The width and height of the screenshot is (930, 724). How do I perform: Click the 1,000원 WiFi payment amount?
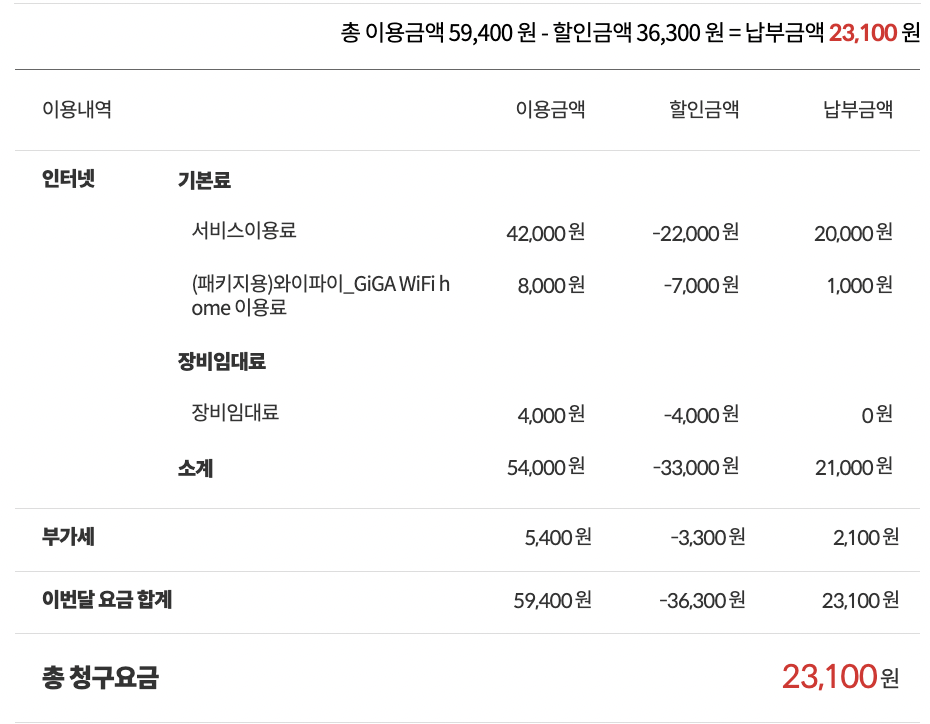[x=859, y=285]
